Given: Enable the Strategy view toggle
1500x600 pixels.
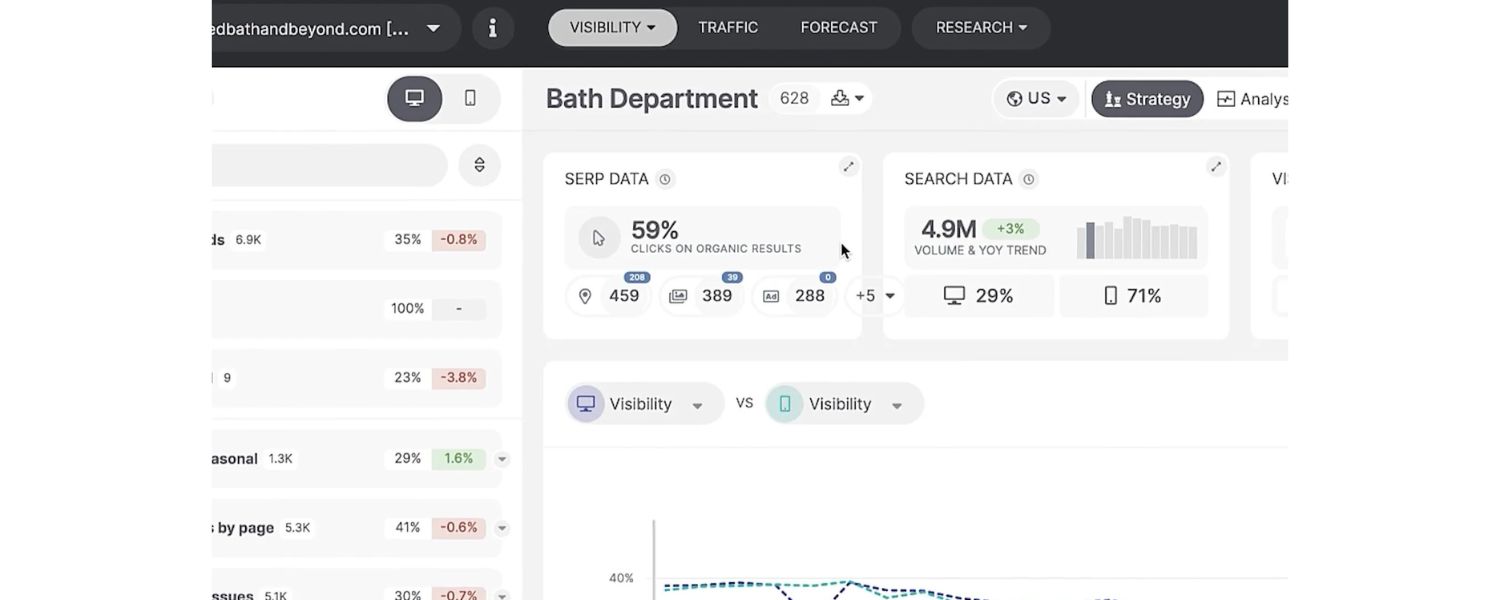Looking at the screenshot, I should pos(1147,99).
